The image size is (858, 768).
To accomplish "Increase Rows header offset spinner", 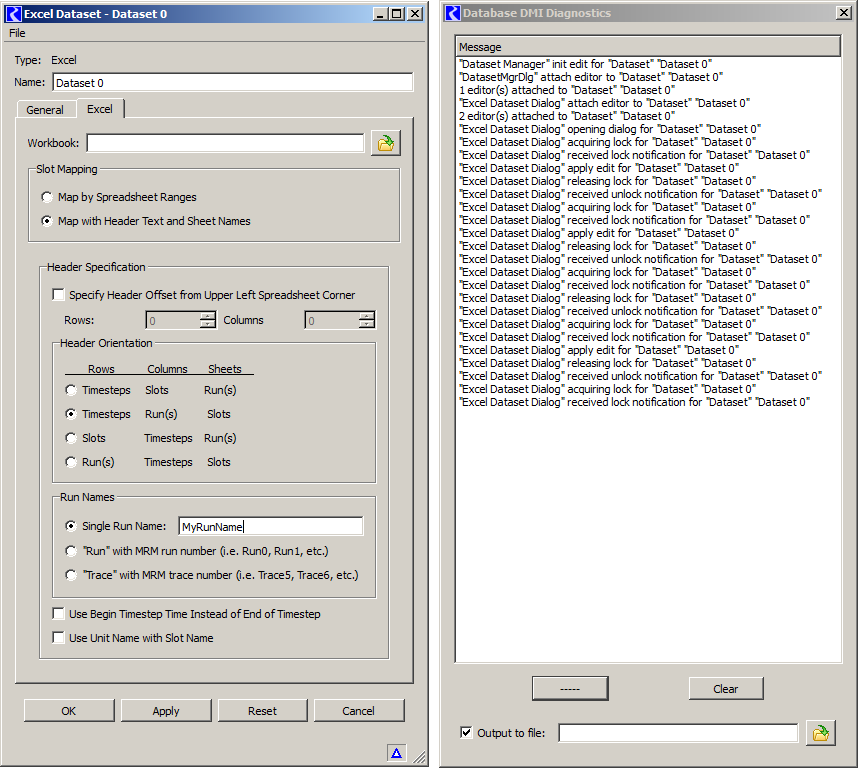I will point(207,316).
